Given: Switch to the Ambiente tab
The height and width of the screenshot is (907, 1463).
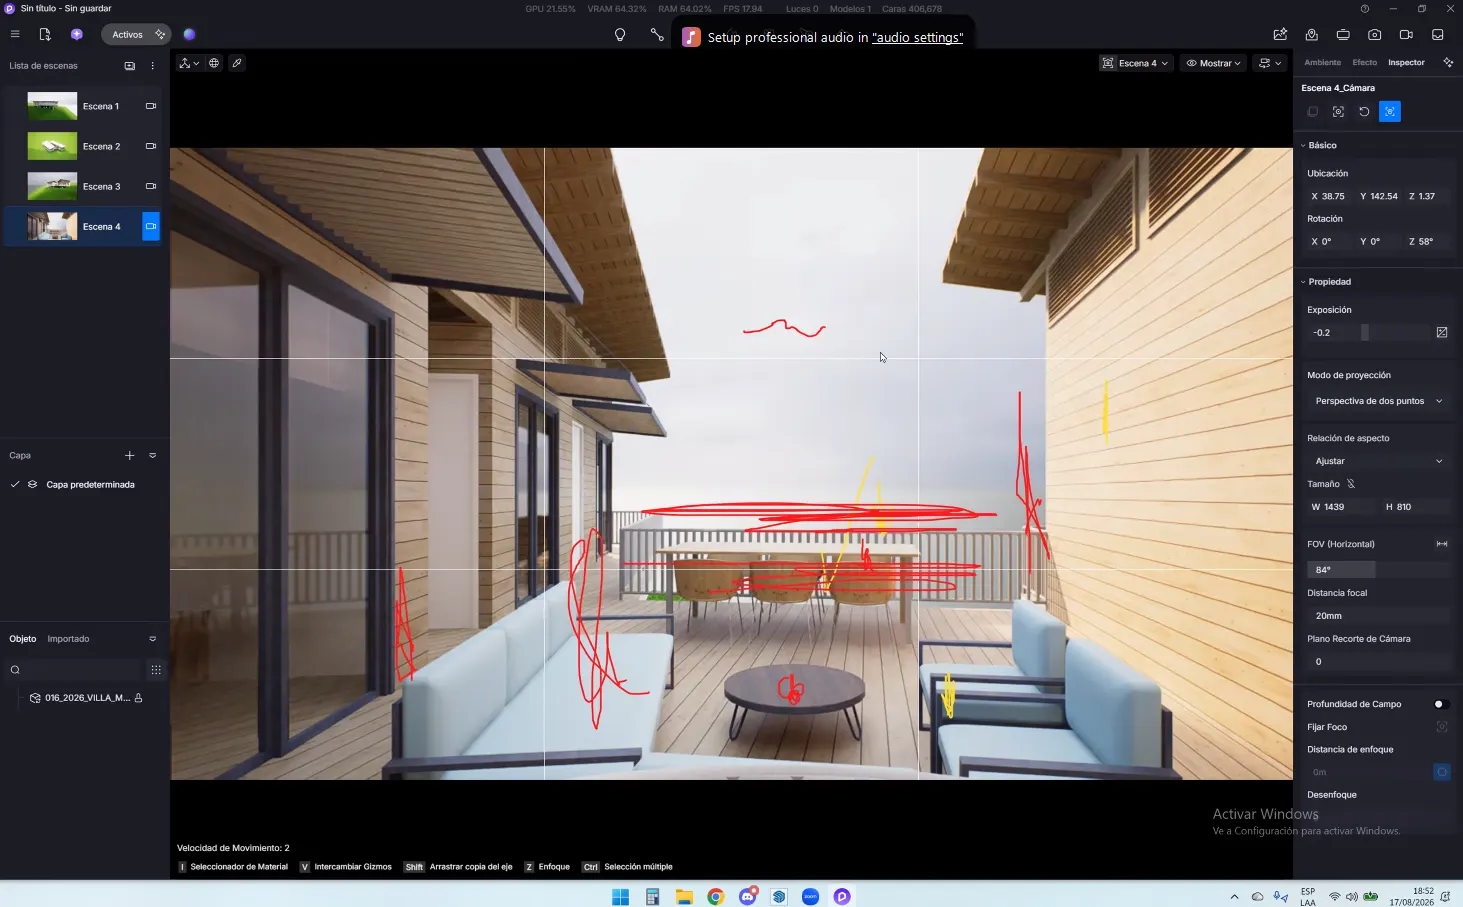Looking at the screenshot, I should coord(1322,63).
